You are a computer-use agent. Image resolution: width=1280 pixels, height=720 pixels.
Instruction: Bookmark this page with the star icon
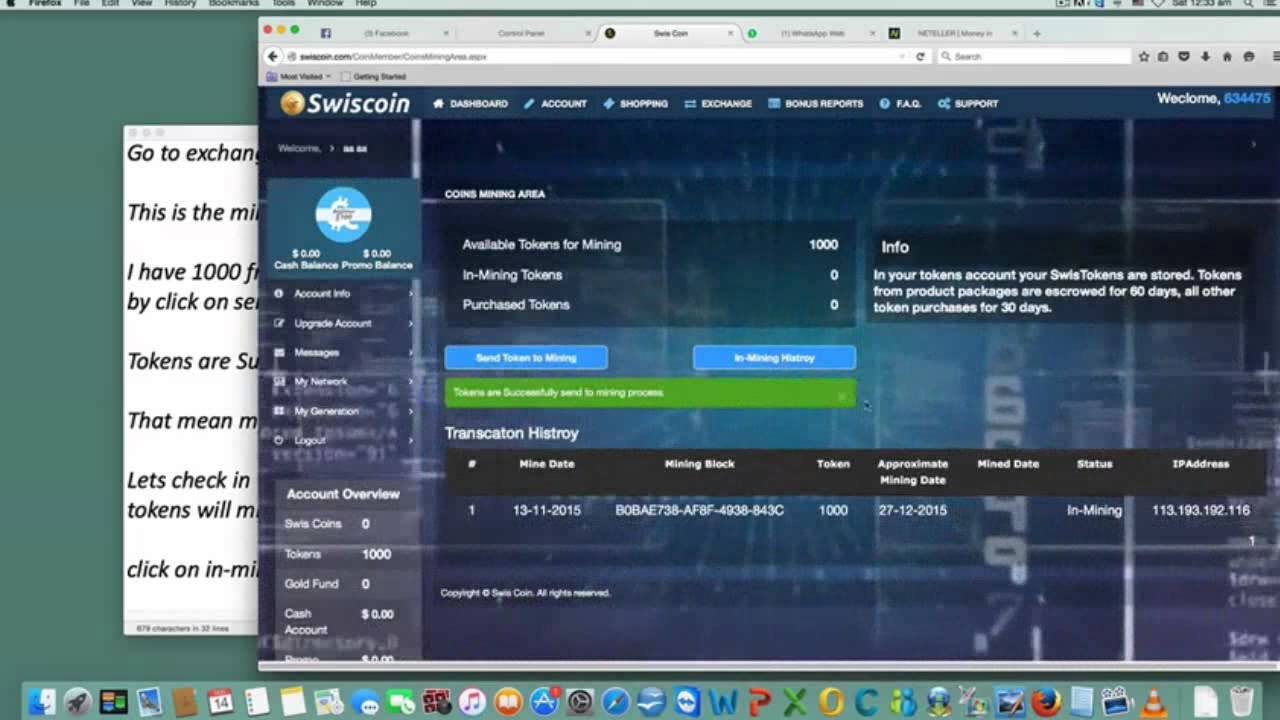click(x=1144, y=57)
